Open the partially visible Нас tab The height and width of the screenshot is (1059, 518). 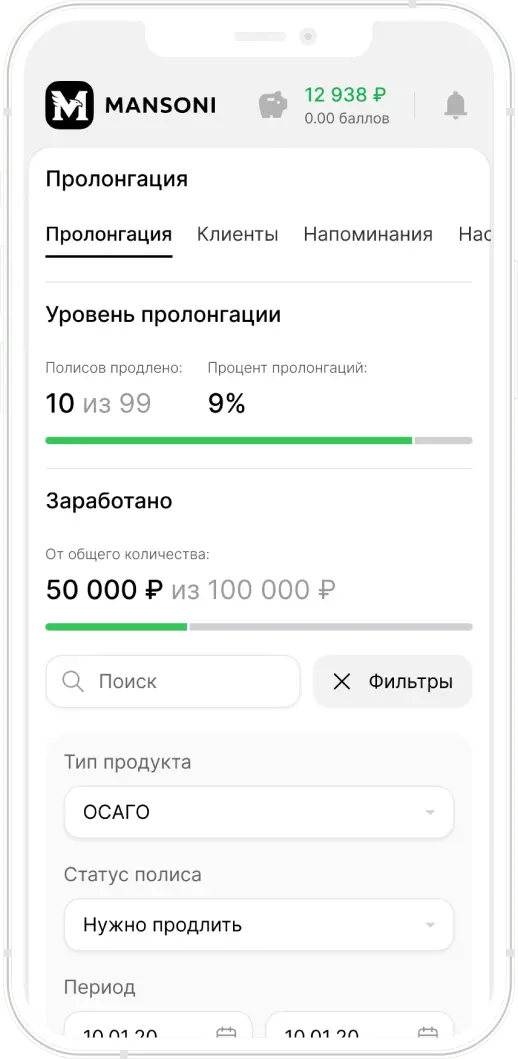click(x=473, y=234)
